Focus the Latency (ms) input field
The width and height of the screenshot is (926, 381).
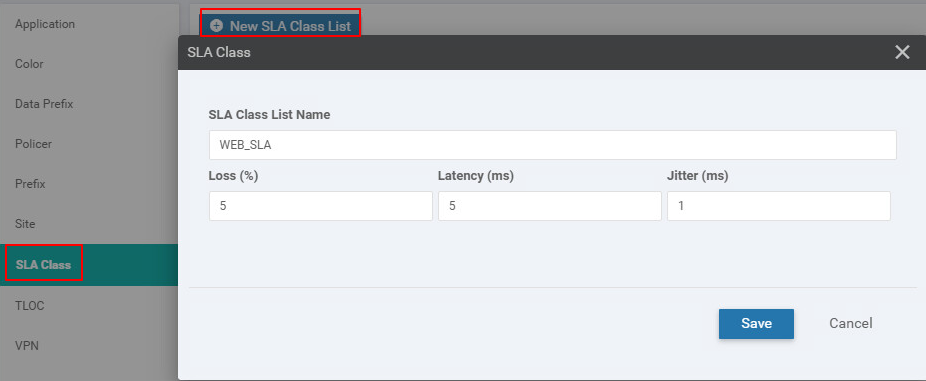click(x=550, y=206)
